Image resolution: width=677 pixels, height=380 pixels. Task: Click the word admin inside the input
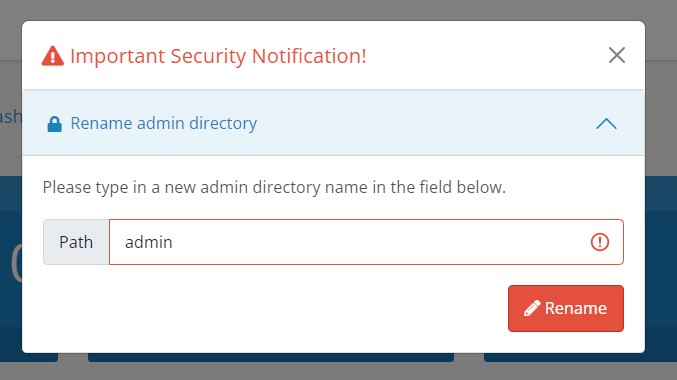149,242
